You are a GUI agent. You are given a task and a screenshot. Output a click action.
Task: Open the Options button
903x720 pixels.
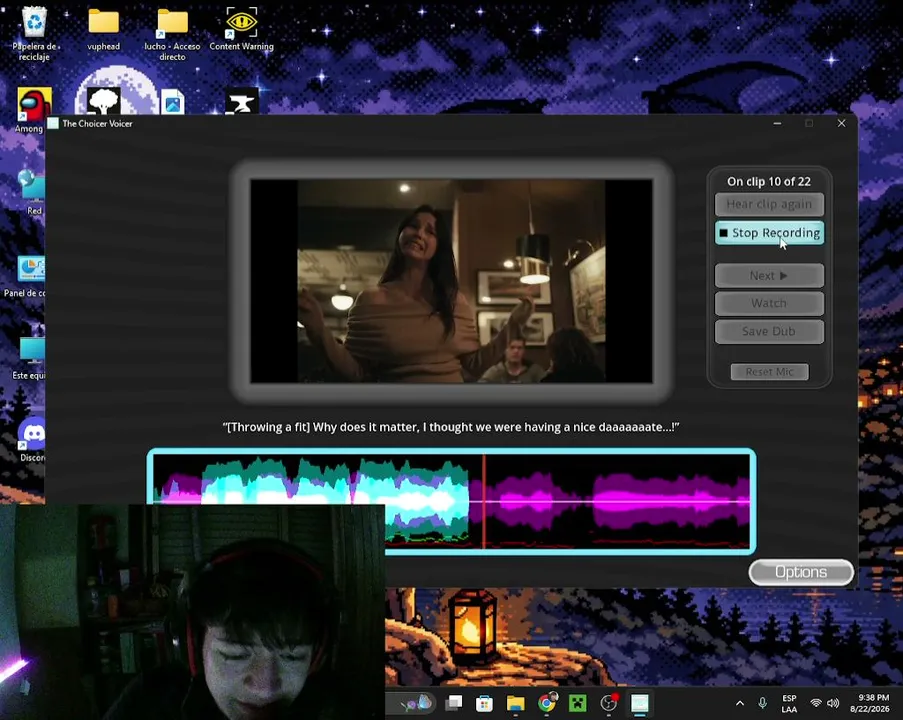click(801, 572)
